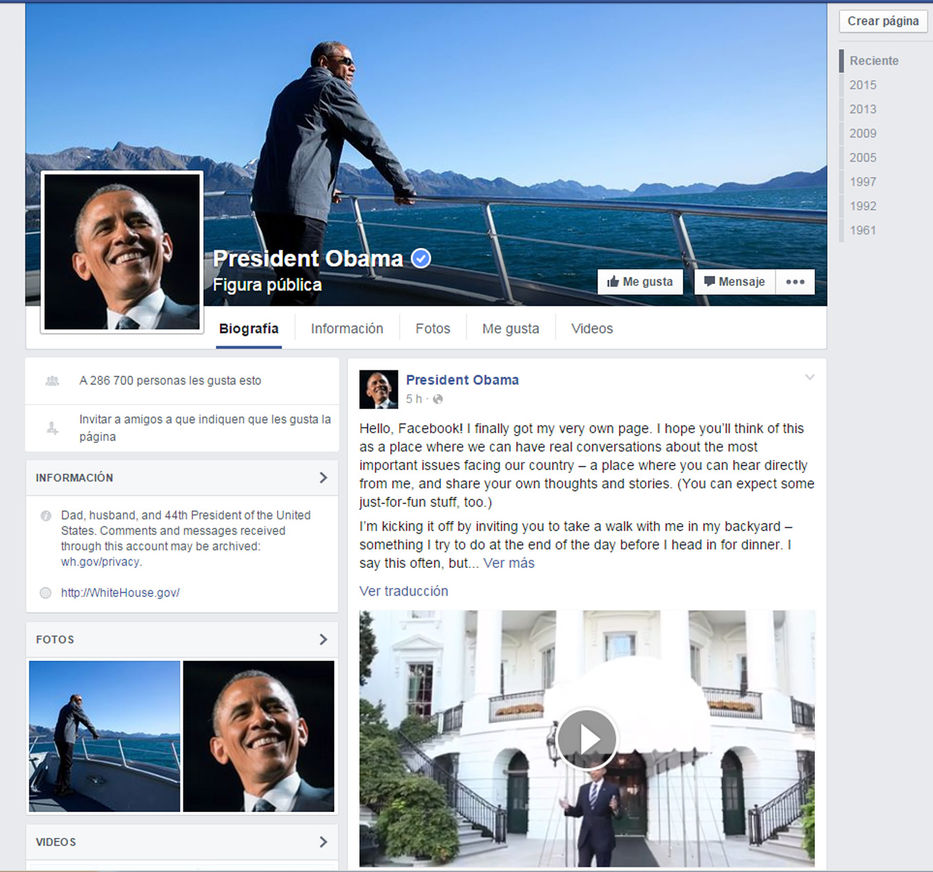Expand the Videos section chevron
The image size is (933, 872).
[323, 842]
